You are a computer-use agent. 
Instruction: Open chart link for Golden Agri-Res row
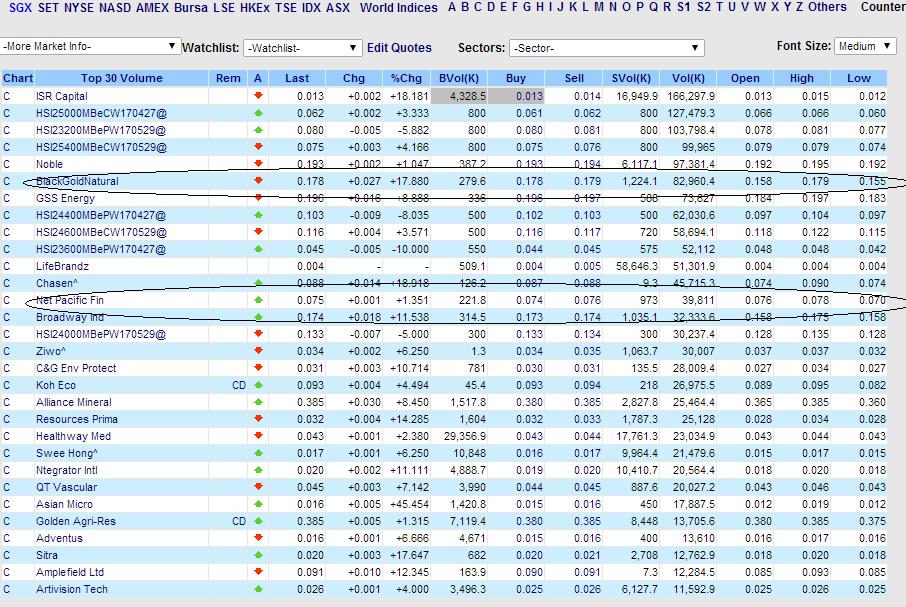pyautogui.click(x=6, y=522)
